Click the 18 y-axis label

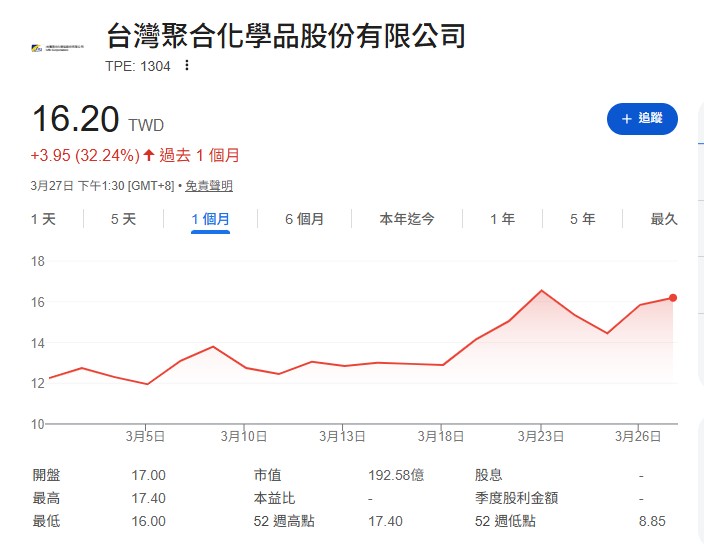tap(38, 261)
